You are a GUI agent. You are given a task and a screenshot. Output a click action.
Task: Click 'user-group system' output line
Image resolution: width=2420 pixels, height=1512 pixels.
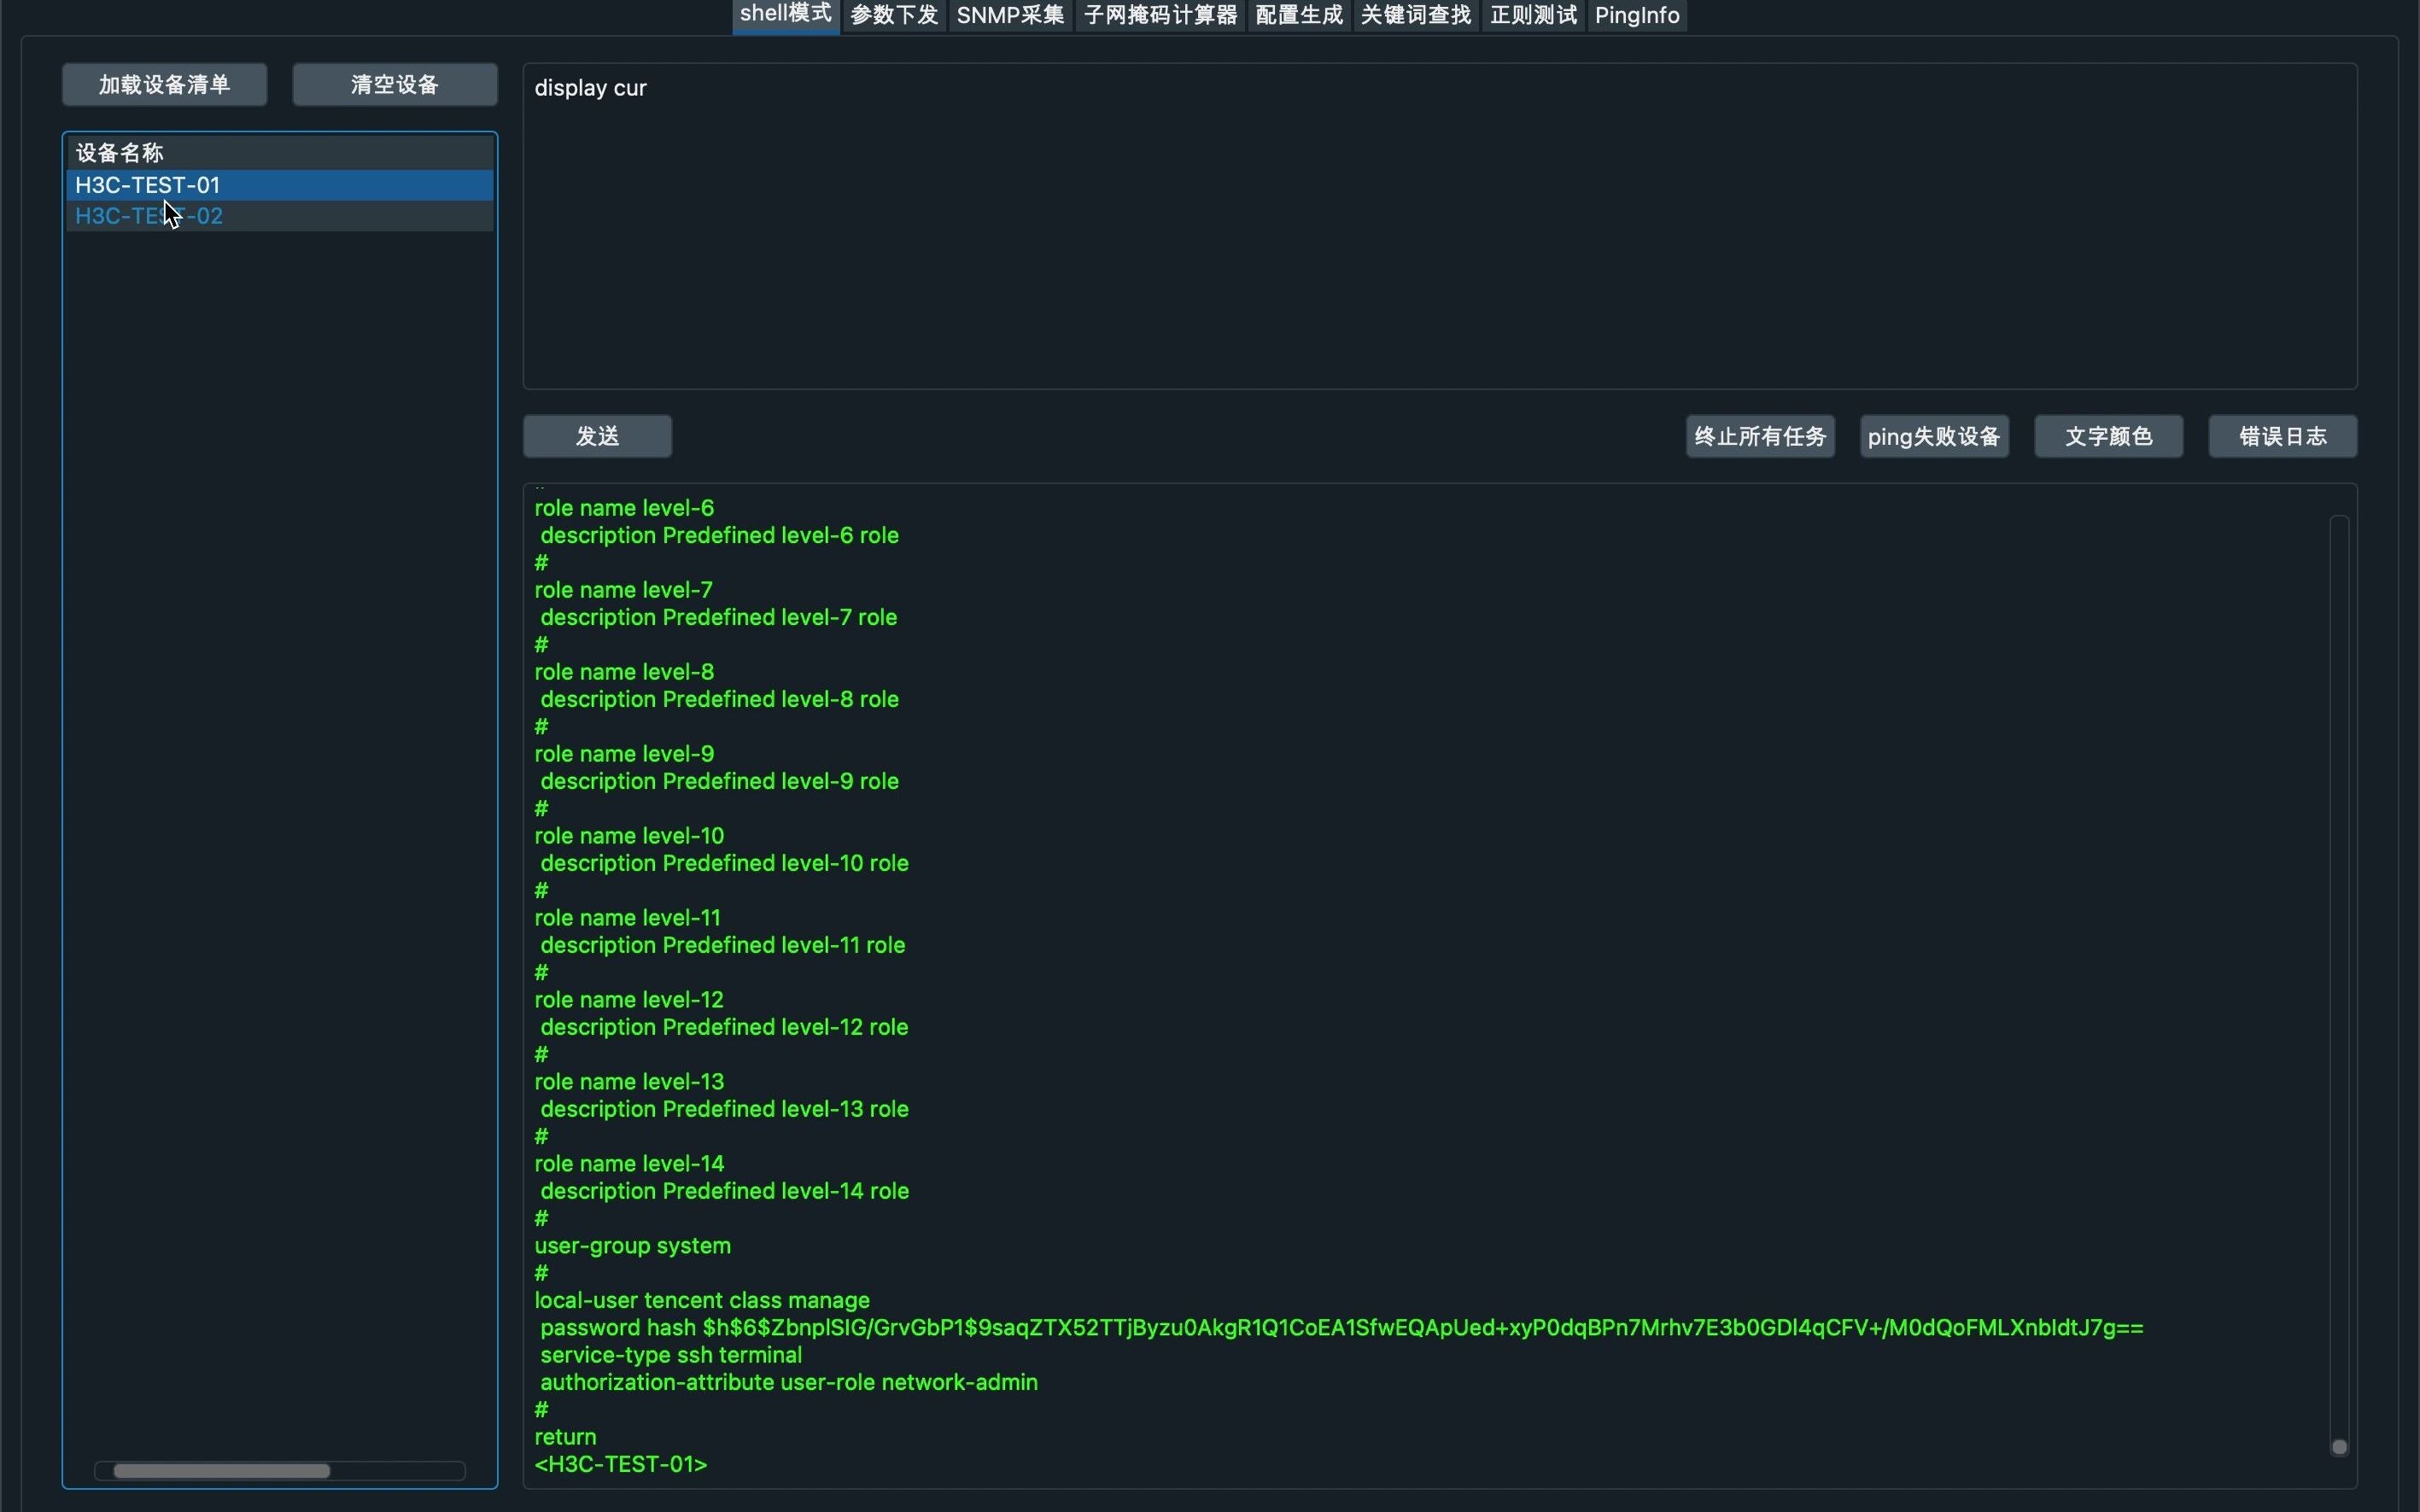click(633, 1246)
